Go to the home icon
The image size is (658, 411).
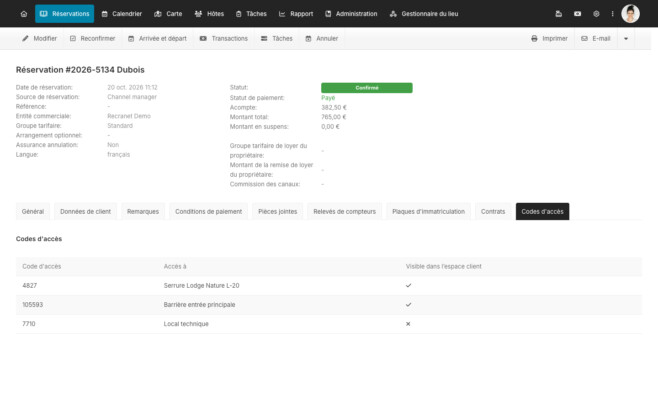pos(24,14)
